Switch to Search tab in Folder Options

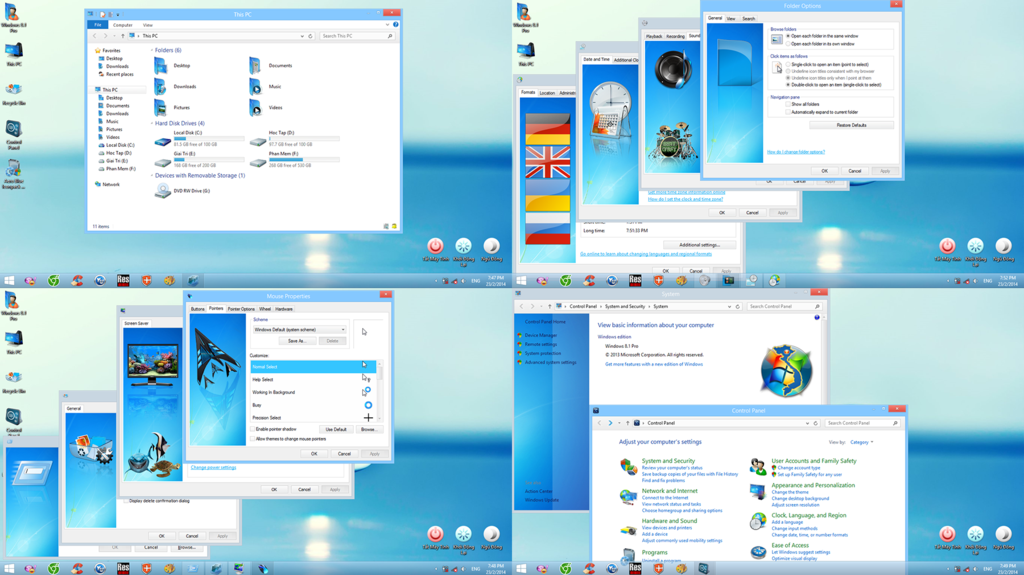(x=748, y=19)
